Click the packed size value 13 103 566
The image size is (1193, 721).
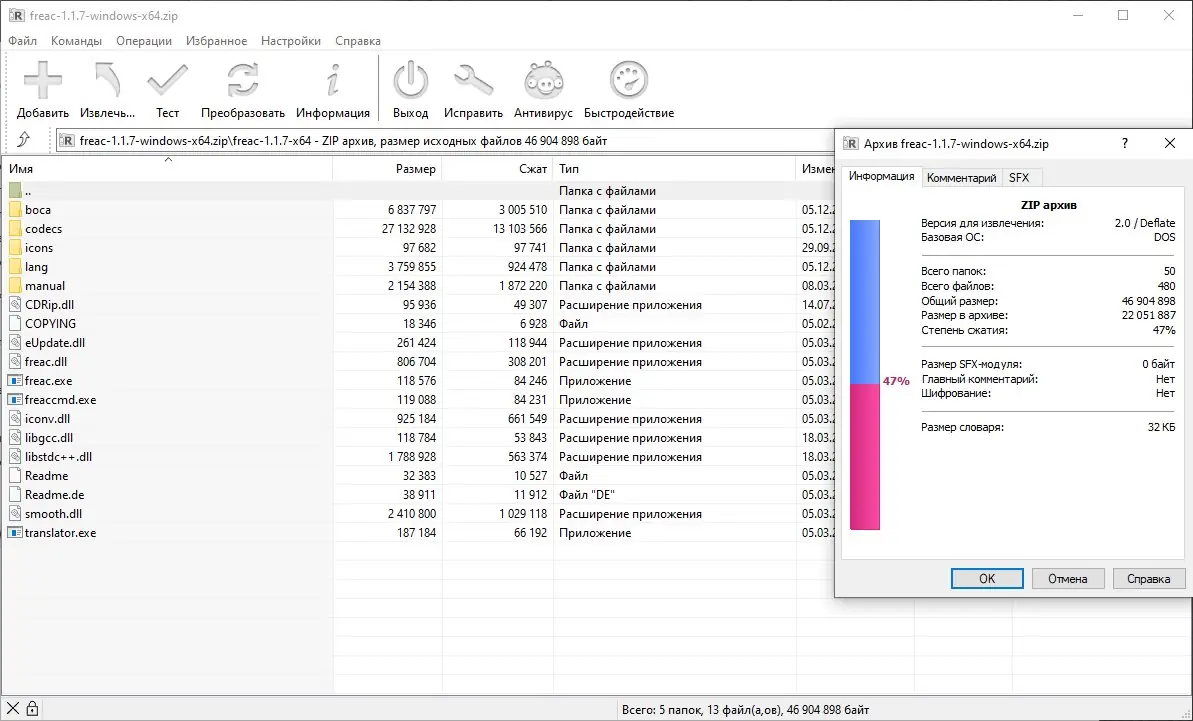point(520,229)
